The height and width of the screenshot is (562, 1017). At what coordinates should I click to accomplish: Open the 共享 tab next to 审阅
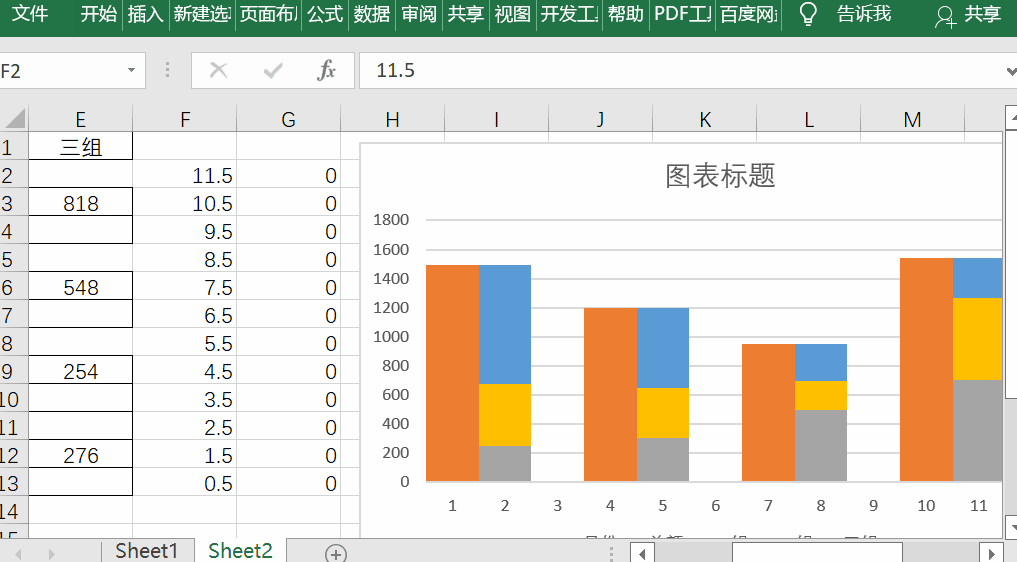pos(466,14)
